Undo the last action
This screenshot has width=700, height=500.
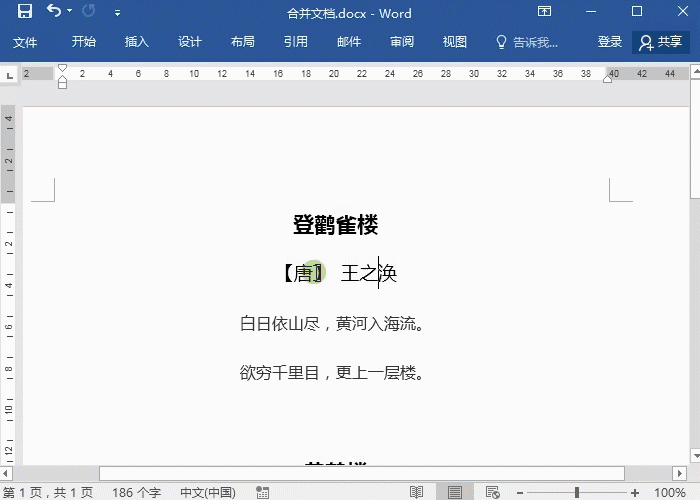click(x=54, y=10)
